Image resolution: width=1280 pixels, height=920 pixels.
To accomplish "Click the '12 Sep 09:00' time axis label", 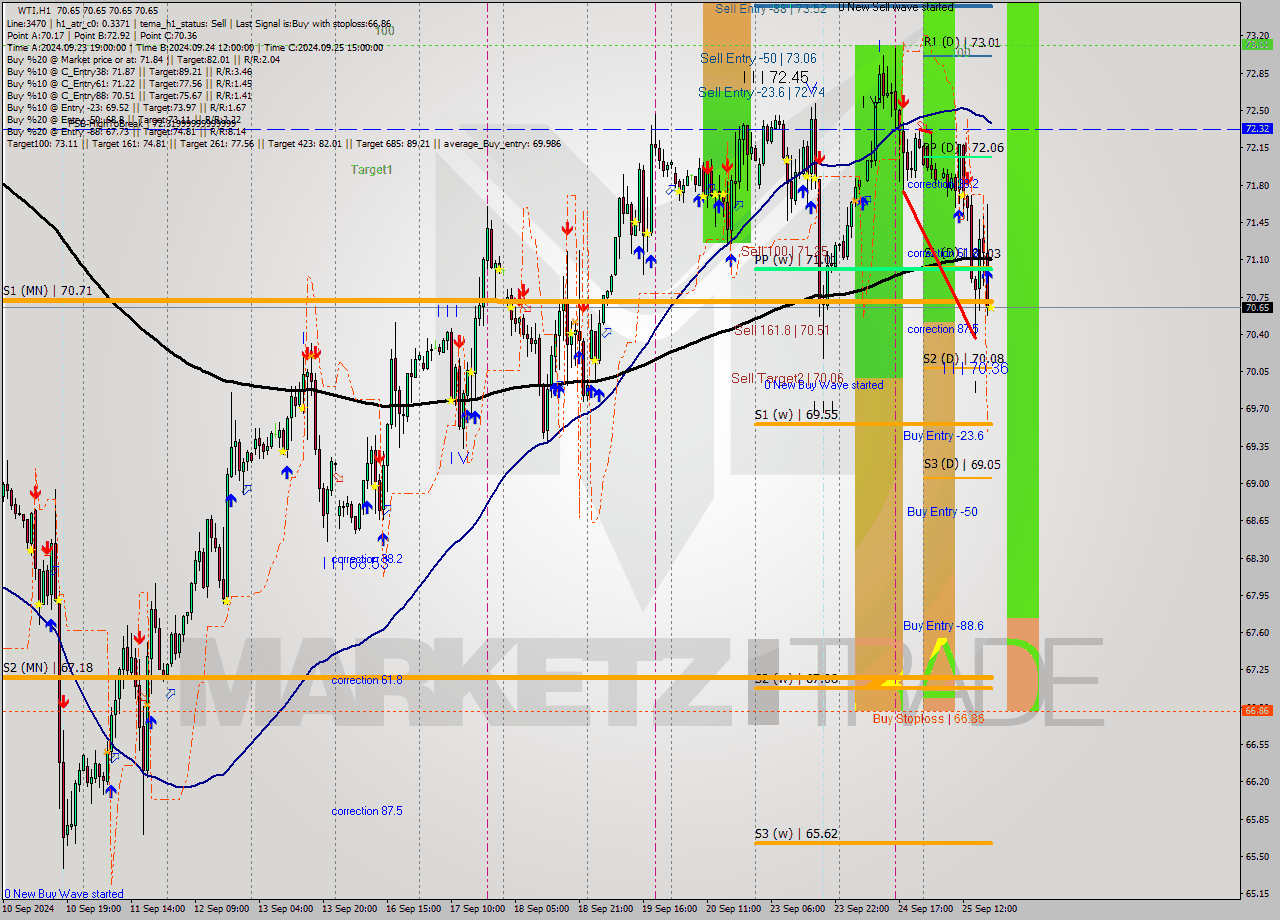I will [221, 909].
